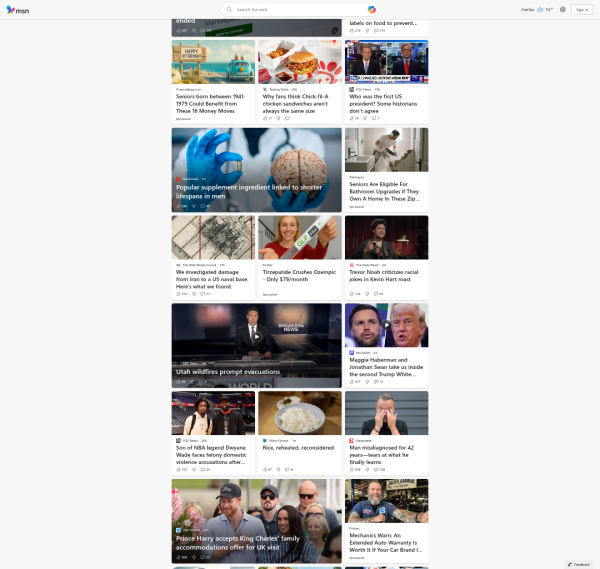The width and height of the screenshot is (600, 569).
Task: Dislike the Maggie Haberman story
Action: 367,382
